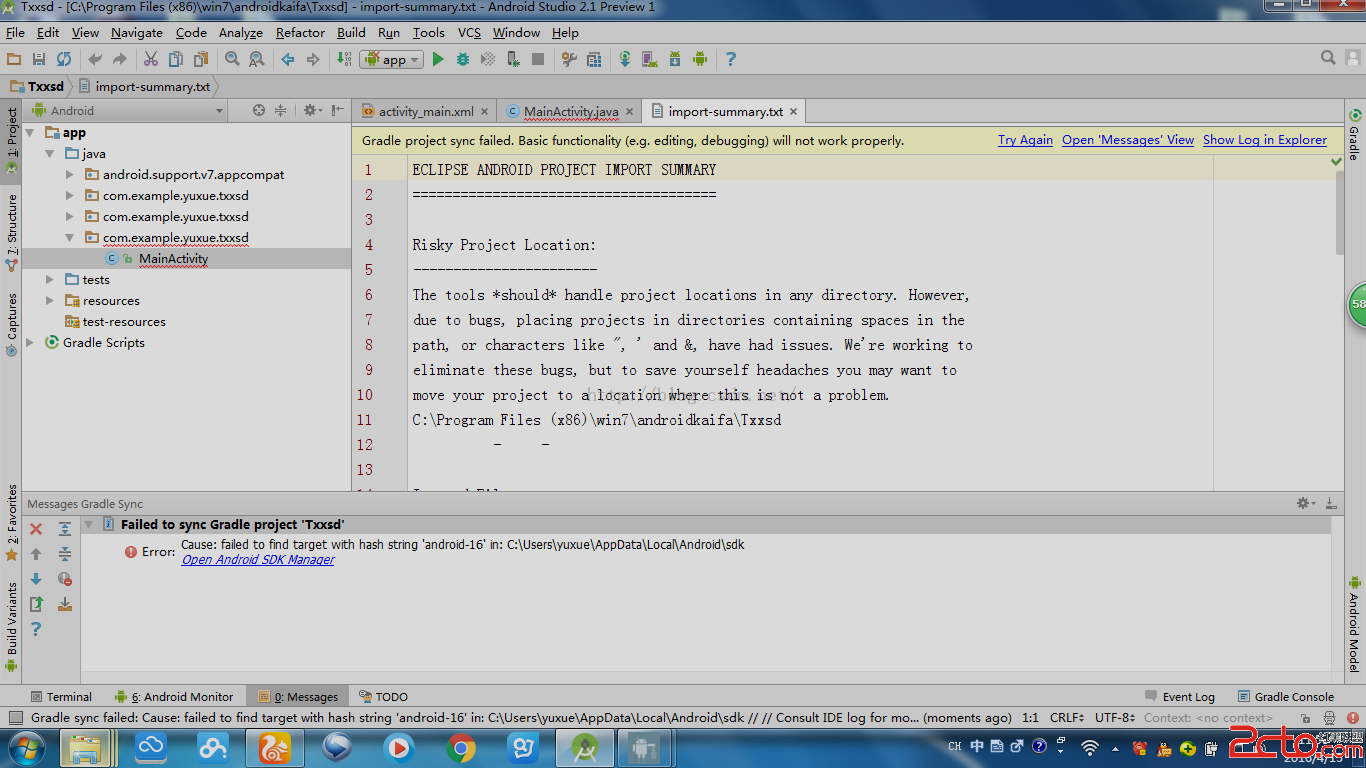
Task: Click the Collapse All icon in Messages panel
Action: (65, 554)
